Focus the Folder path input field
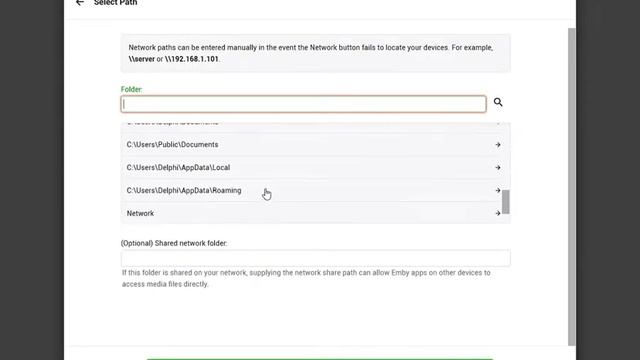This screenshot has width=640, height=360. (x=303, y=104)
